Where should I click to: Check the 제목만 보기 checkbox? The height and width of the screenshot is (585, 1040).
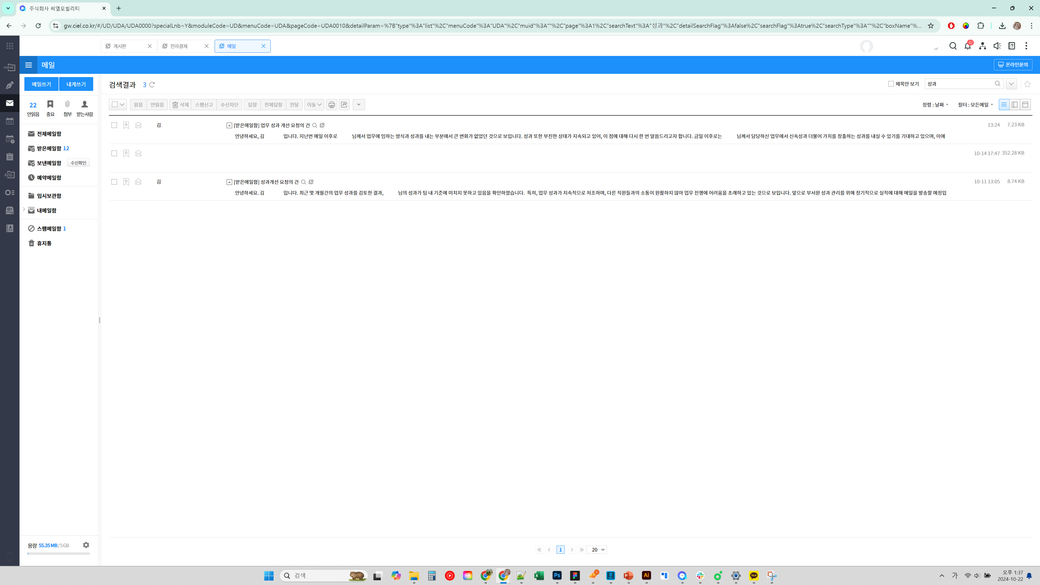point(891,84)
